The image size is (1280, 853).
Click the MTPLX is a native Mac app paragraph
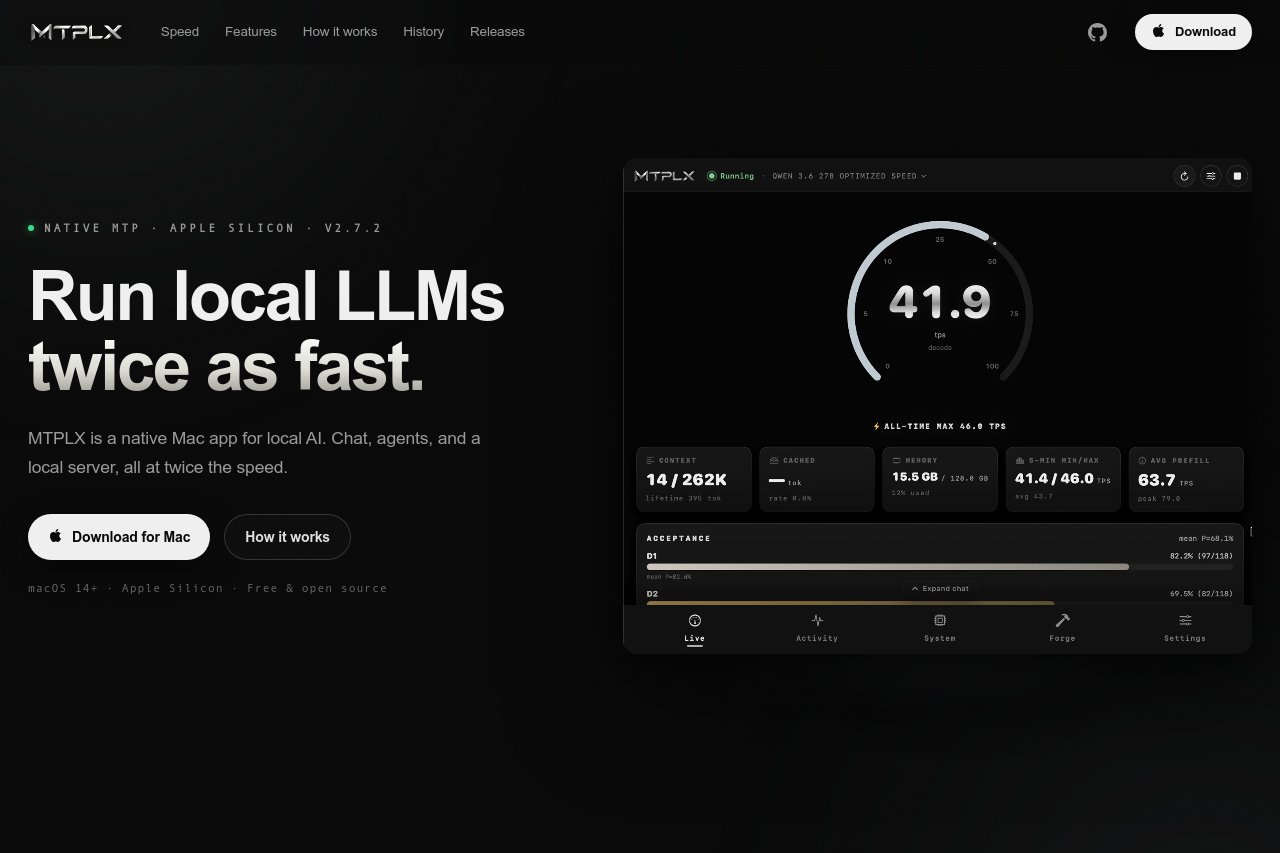coord(254,453)
